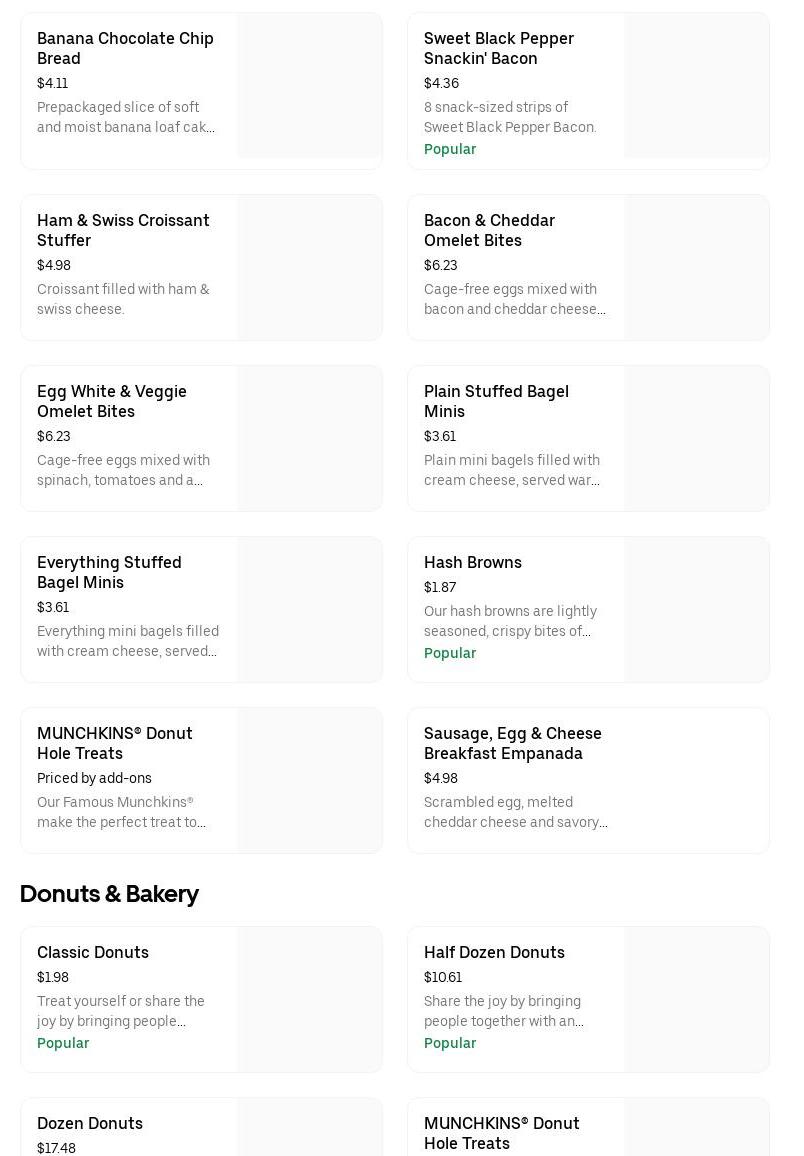This screenshot has width=804, height=1156.
Task: Open Plain Stuffed Bagel Minis item
Action: 496,401
